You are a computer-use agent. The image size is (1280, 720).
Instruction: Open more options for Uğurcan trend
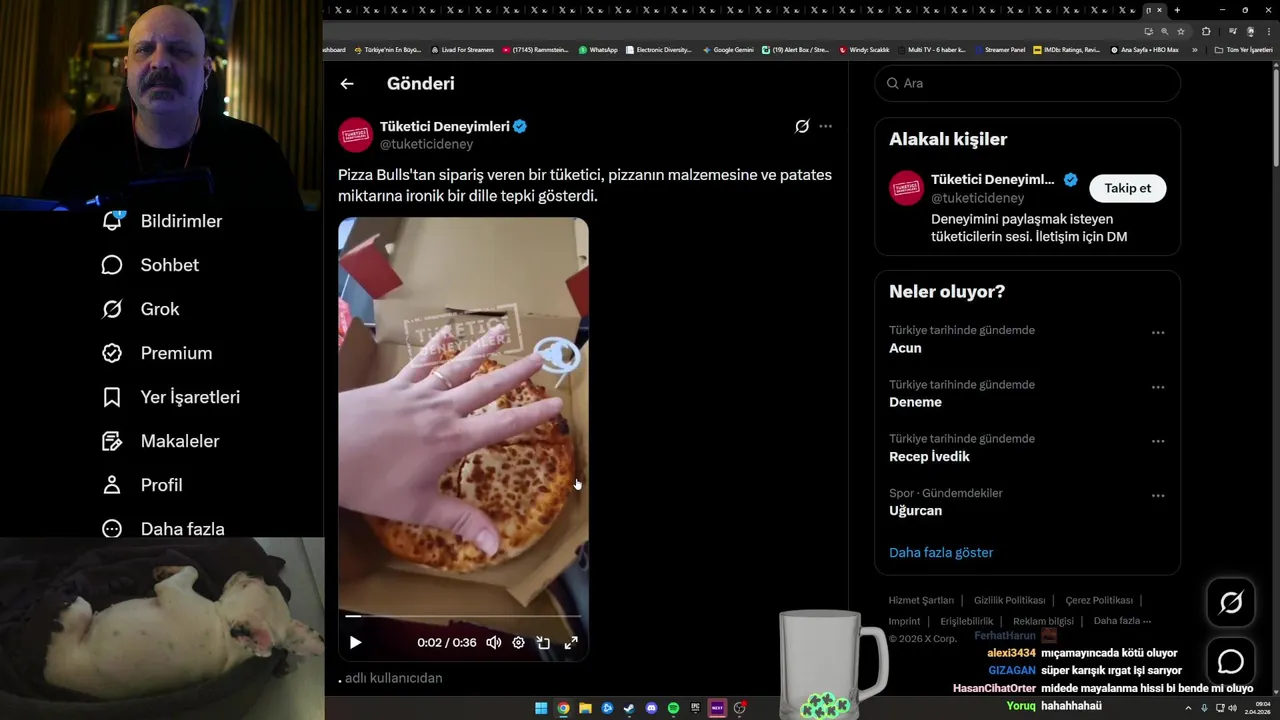(x=1158, y=495)
